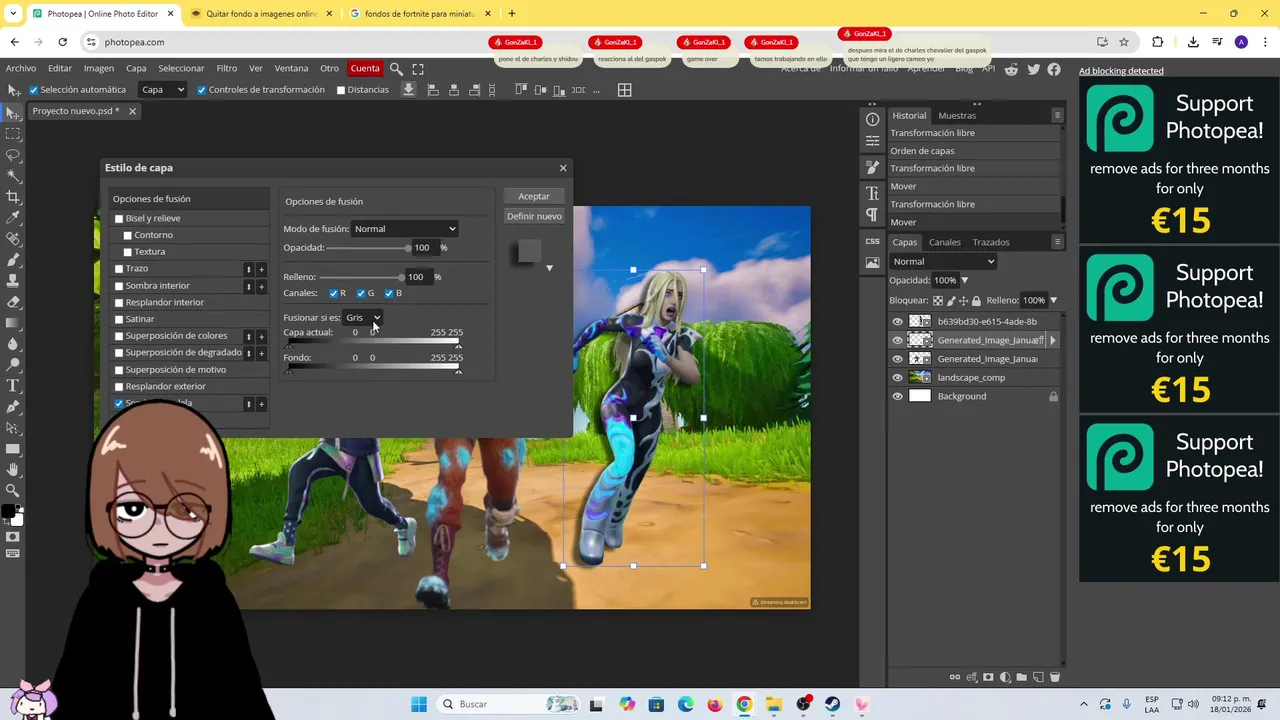Select the Clone Stamp tool

[13, 281]
